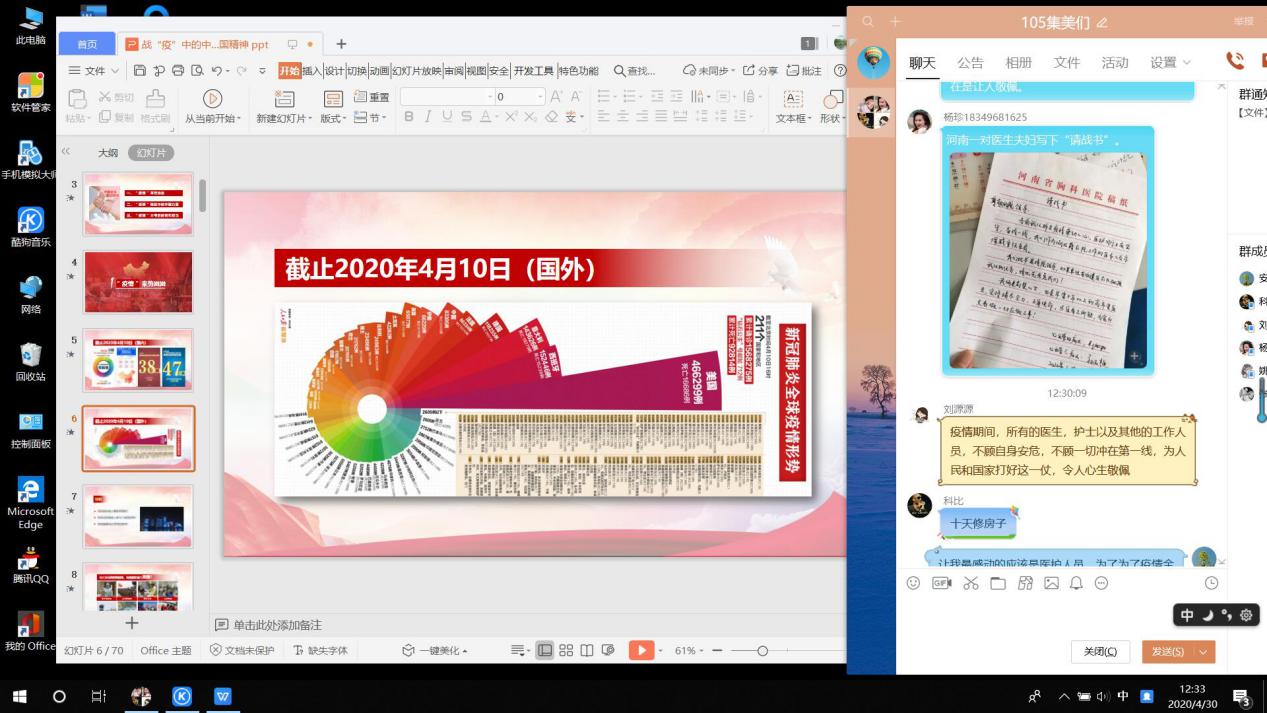This screenshot has width=1267, height=713.
Task: Open chat message history clock icon
Action: pyautogui.click(x=1211, y=583)
